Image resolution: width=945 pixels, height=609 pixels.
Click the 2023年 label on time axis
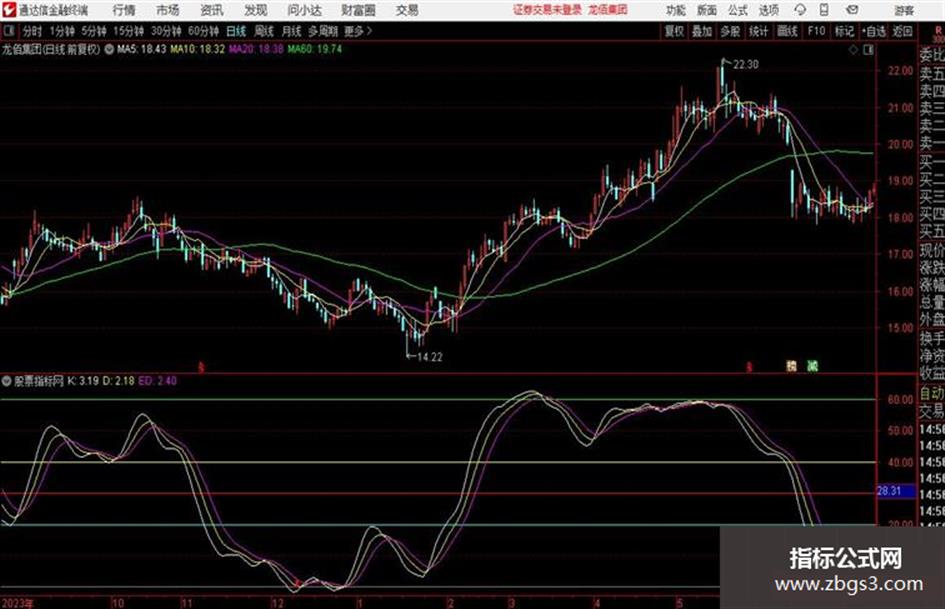pos(18,603)
